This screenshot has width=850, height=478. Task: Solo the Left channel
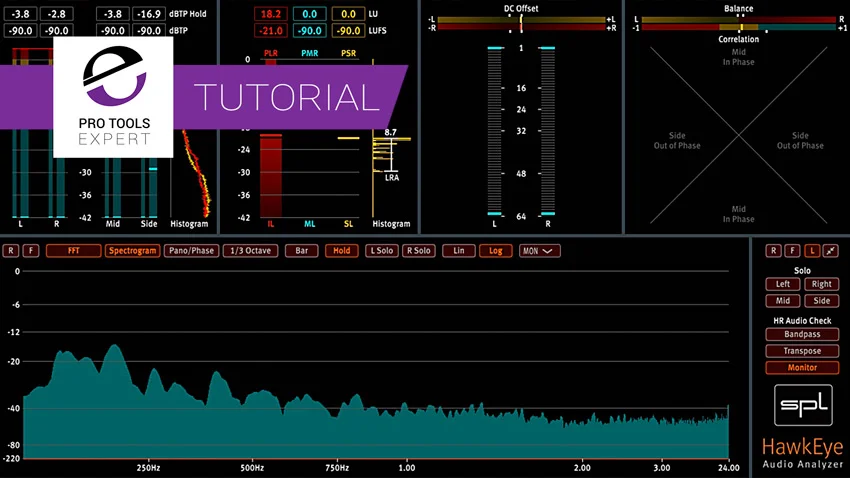[x=783, y=284]
